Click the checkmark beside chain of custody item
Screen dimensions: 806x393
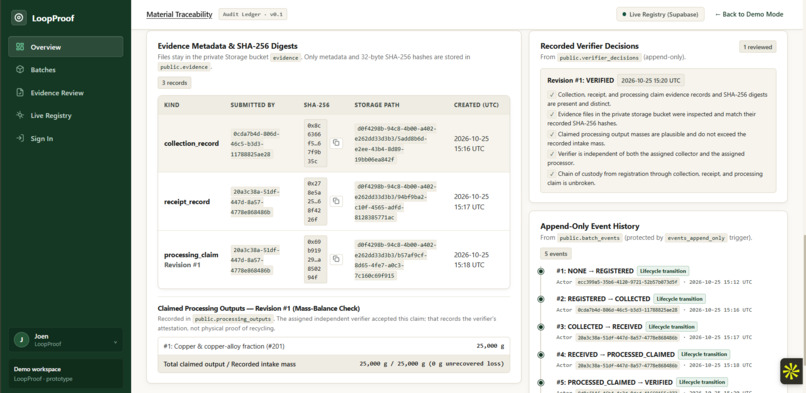[x=552, y=174]
